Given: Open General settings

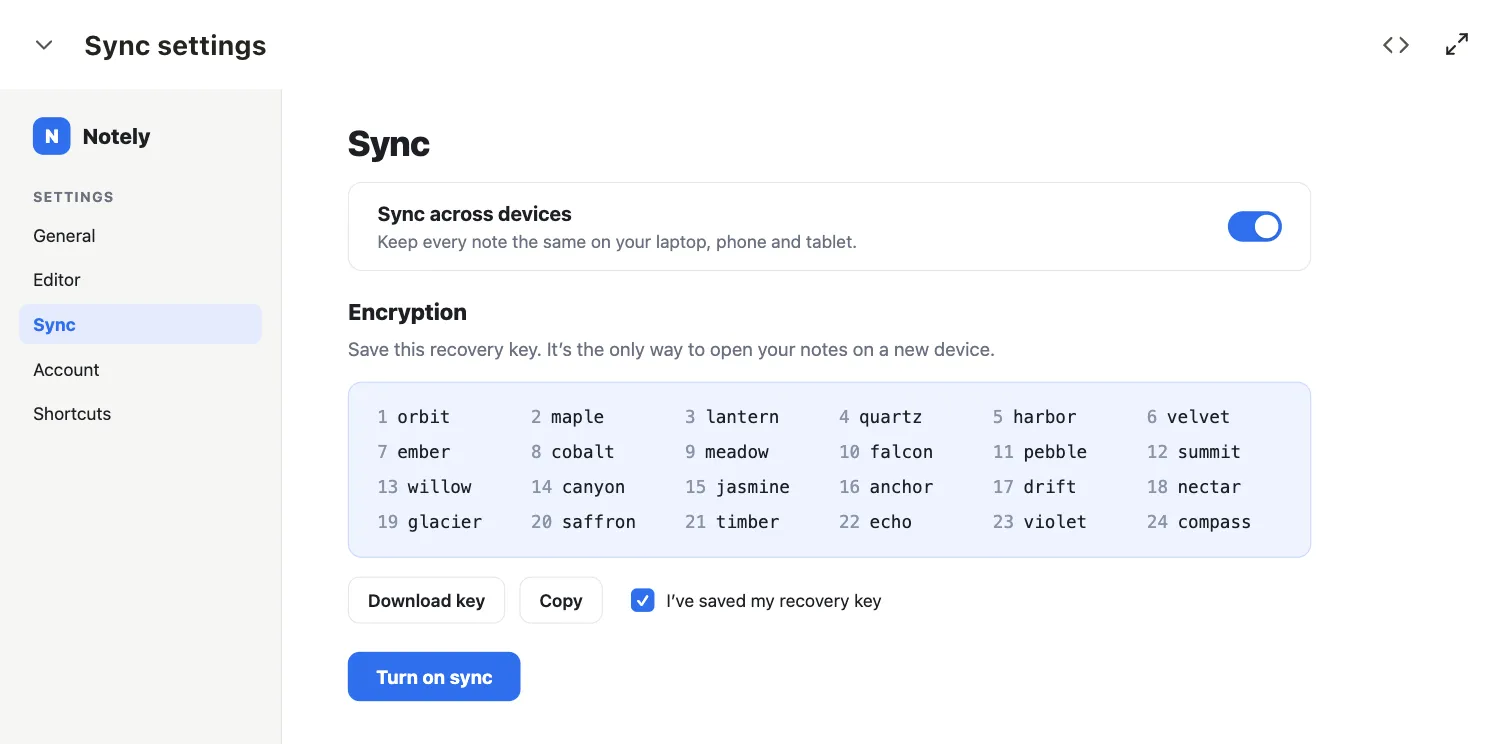Looking at the screenshot, I should 140,236.
